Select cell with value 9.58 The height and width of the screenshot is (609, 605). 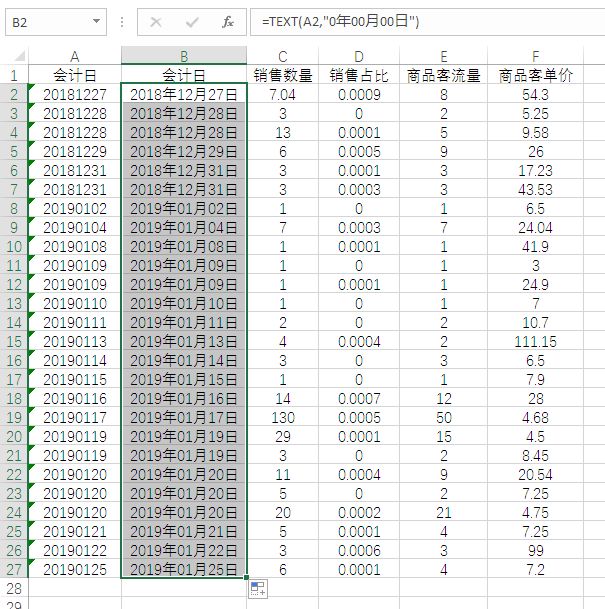point(535,132)
